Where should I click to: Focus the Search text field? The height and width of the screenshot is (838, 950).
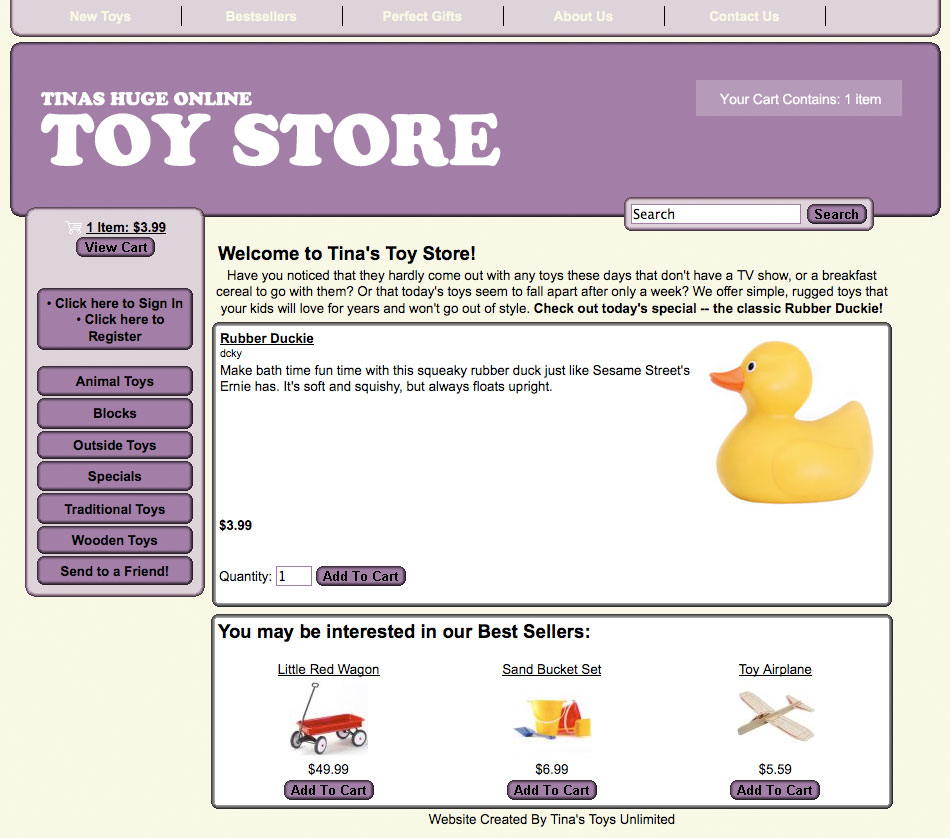pos(715,214)
